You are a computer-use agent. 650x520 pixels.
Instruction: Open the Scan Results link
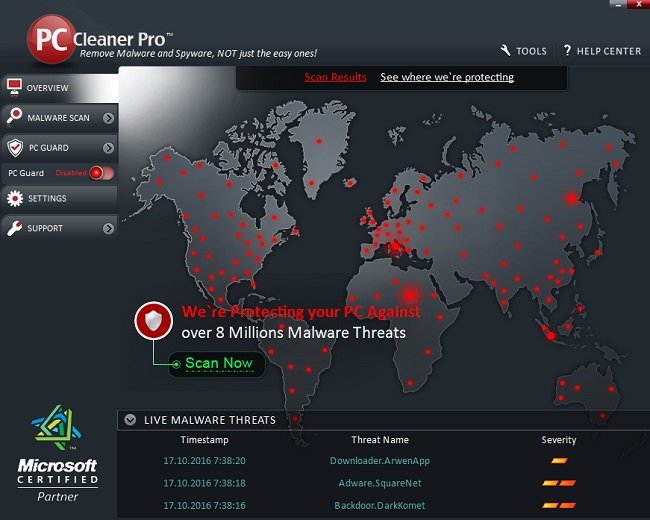(335, 77)
